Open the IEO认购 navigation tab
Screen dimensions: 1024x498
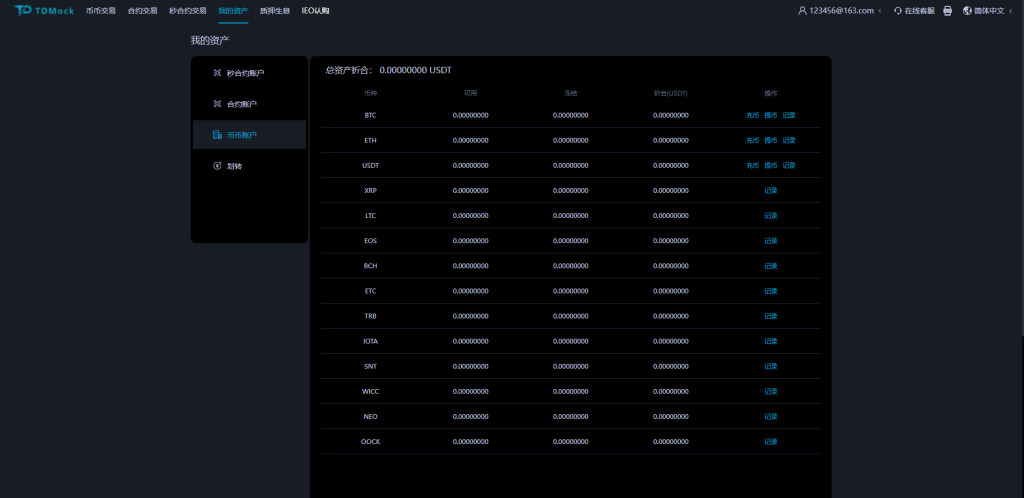pos(315,11)
